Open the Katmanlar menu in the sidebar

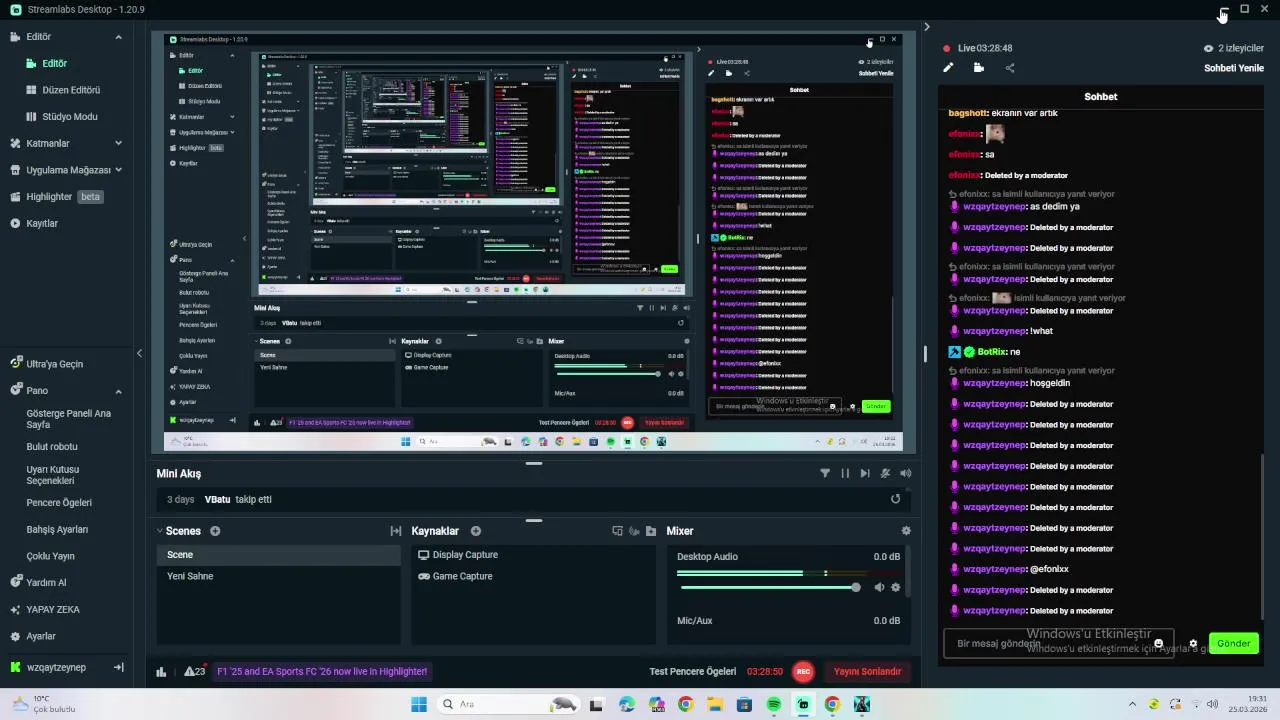point(47,143)
